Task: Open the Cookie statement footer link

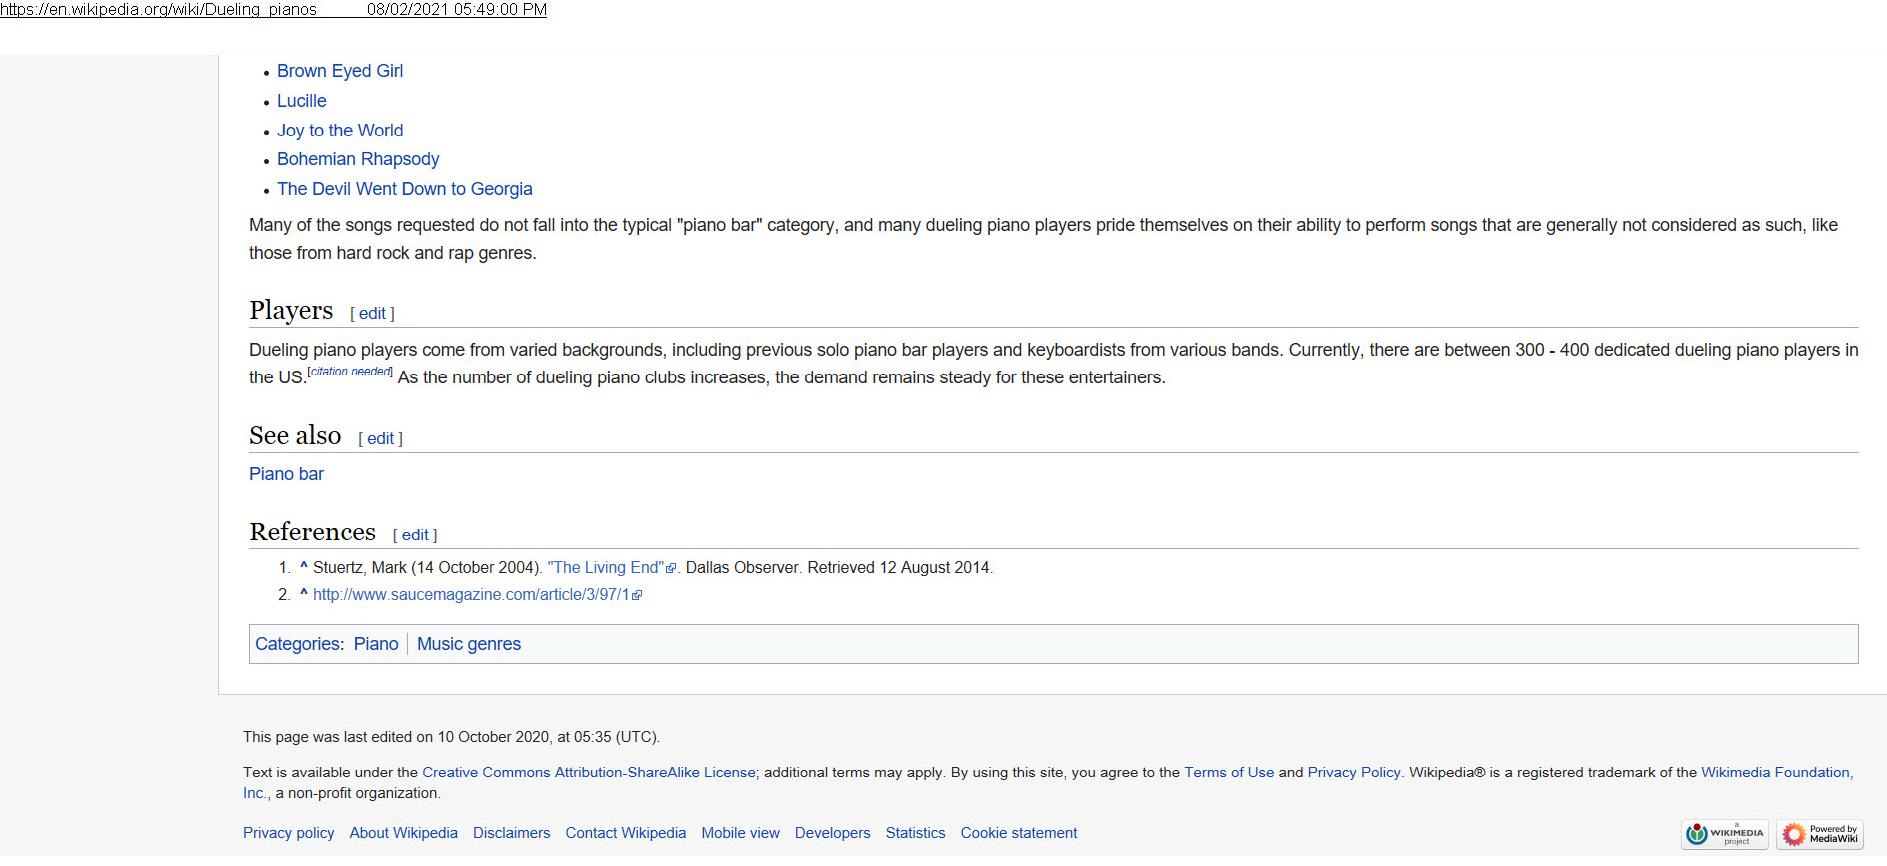Action: coord(1018,833)
